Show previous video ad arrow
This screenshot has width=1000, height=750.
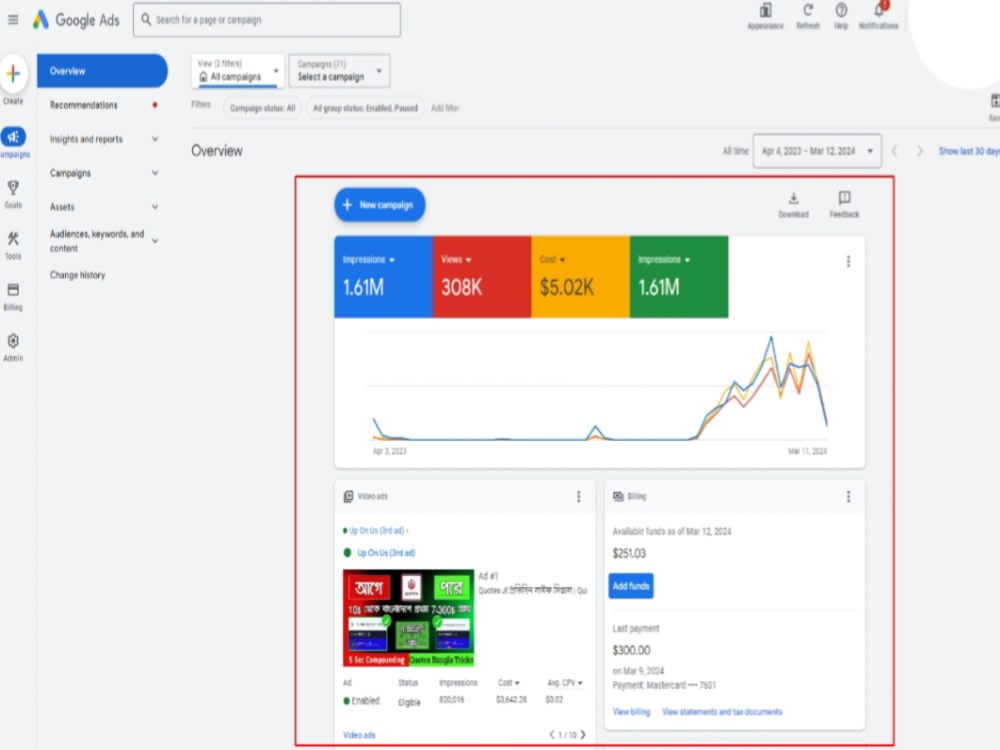[552, 735]
